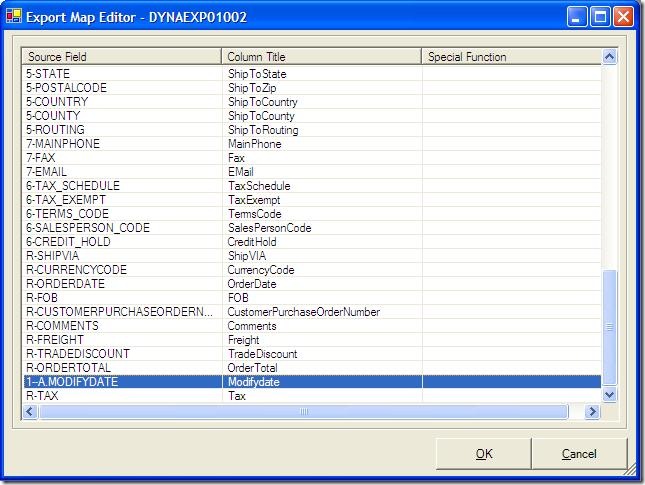The image size is (645, 485).
Task: Click the Comments column title cell
Action: [x=322, y=325]
